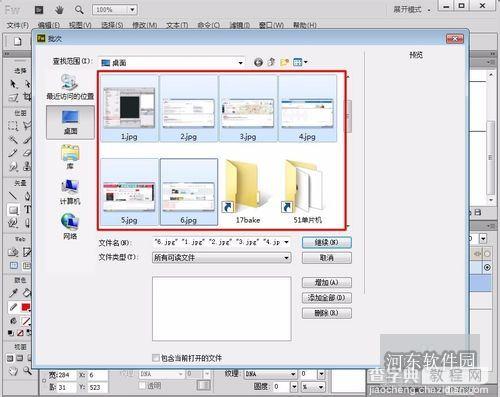Image resolution: width=500 pixels, height=397 pixels.
Task: Click the fill paint bucket color icon
Action: [13, 321]
